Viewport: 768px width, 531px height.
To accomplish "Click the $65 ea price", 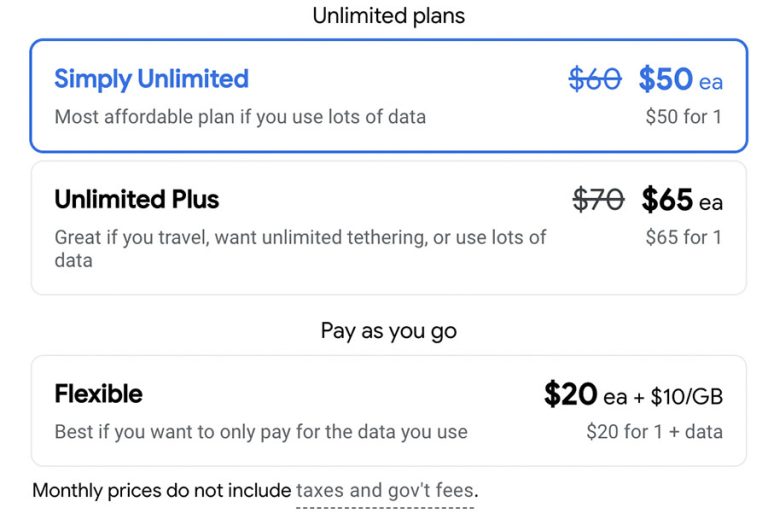I will 681,200.
